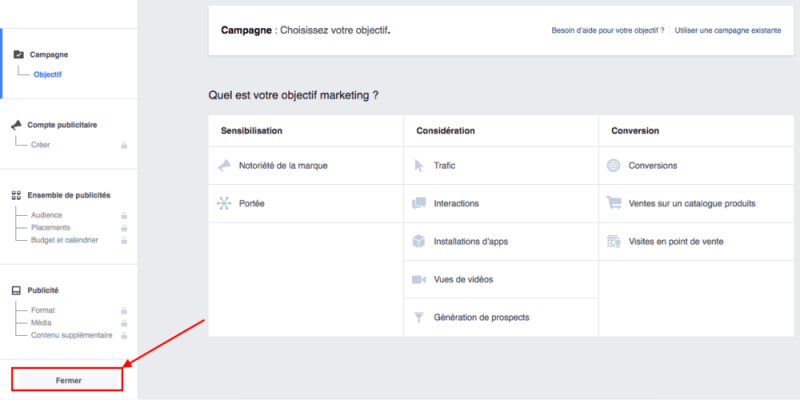Choose Vues de vidéos objective
The width and height of the screenshot is (800, 400).
tap(501, 280)
